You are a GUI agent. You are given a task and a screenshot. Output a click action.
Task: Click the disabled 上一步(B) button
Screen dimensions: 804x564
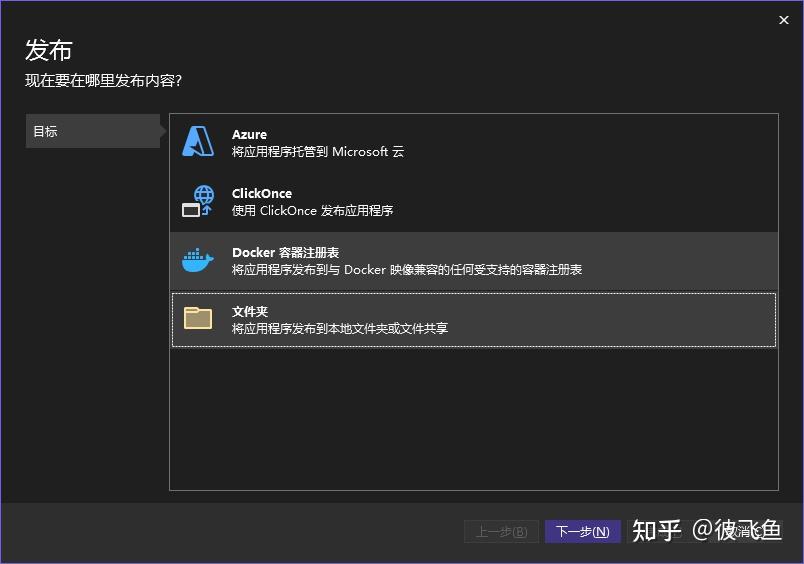point(501,532)
